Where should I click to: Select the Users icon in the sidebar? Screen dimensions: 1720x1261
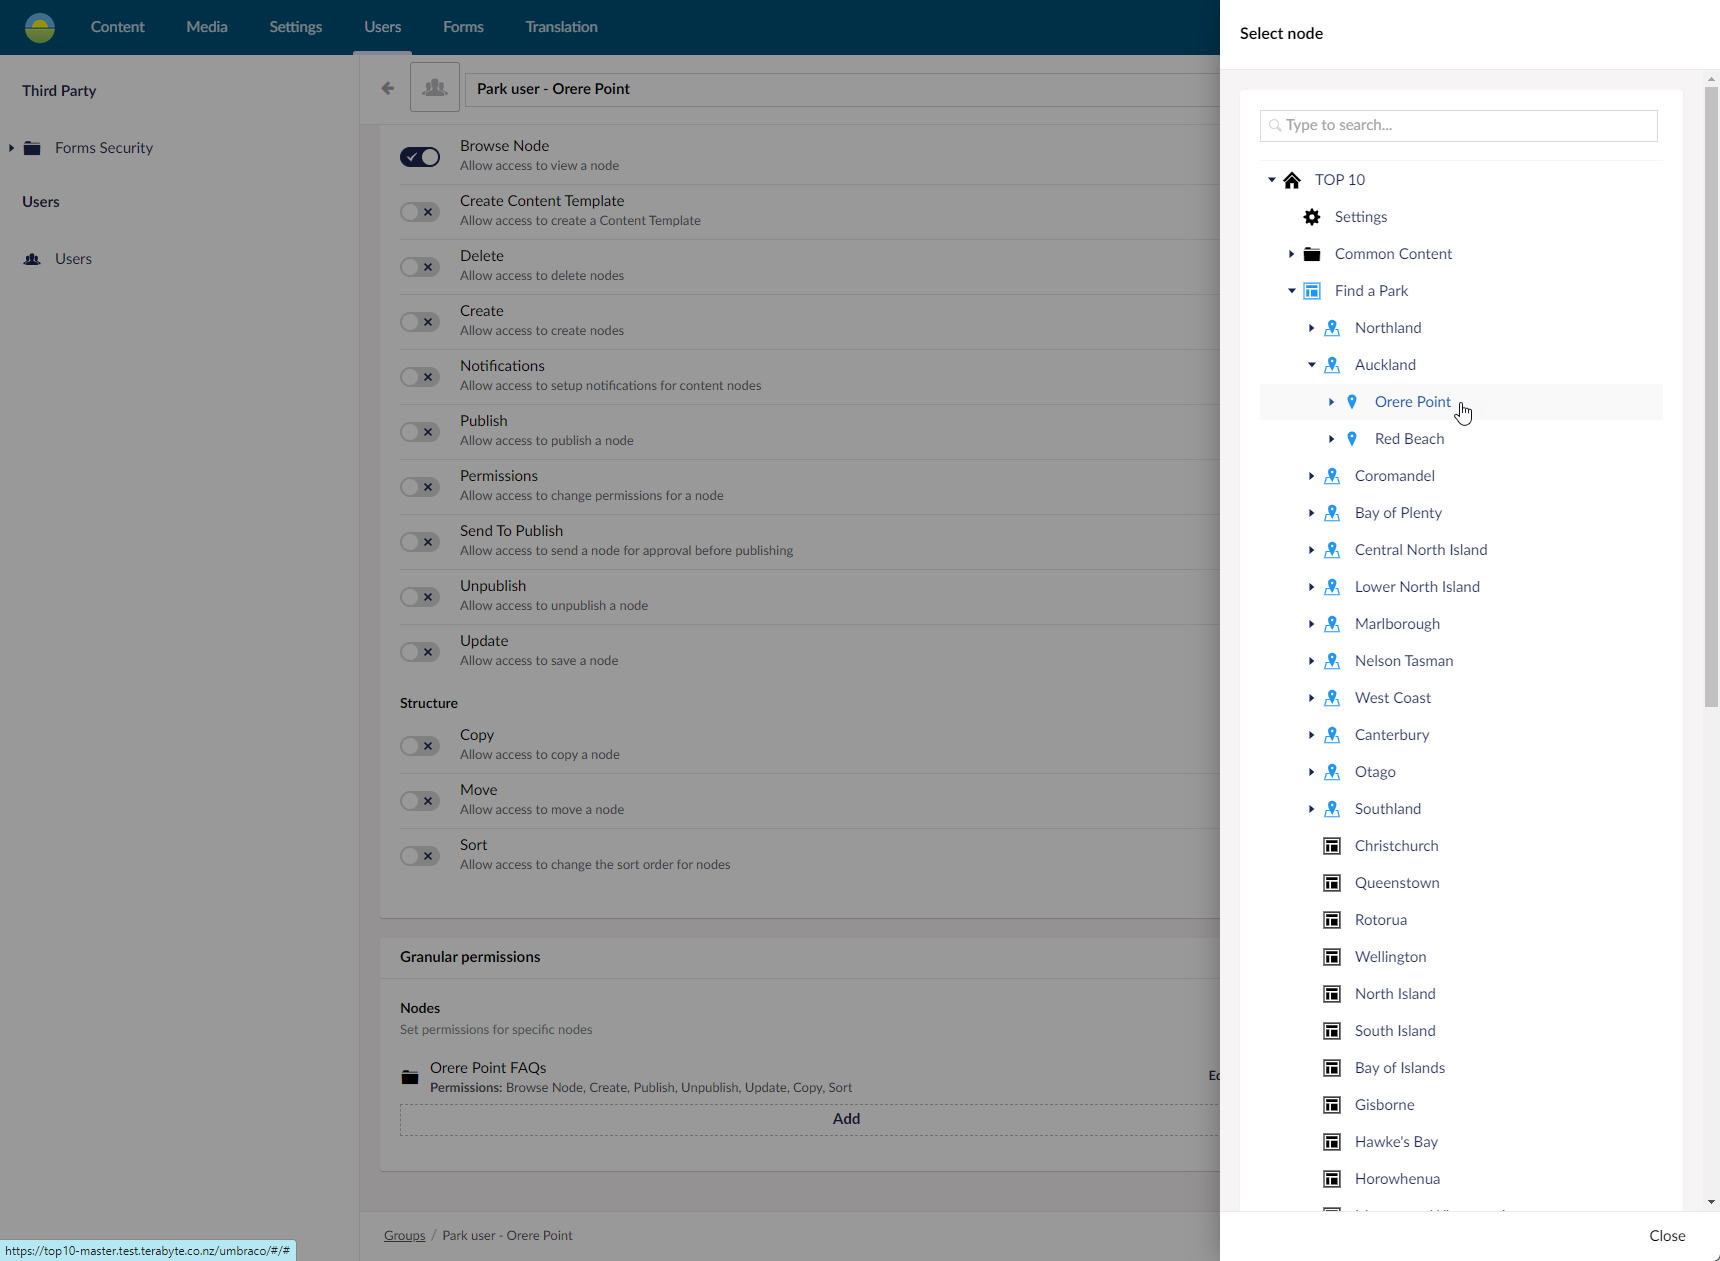[30, 259]
